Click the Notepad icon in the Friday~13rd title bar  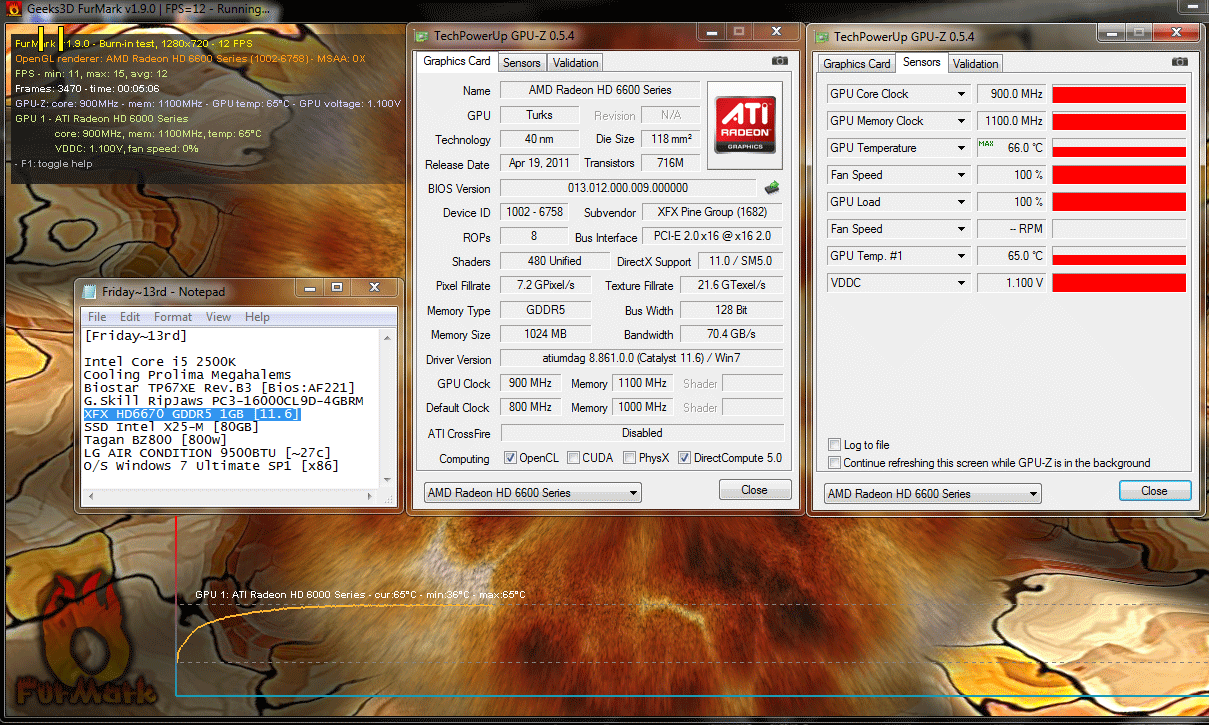pos(91,291)
